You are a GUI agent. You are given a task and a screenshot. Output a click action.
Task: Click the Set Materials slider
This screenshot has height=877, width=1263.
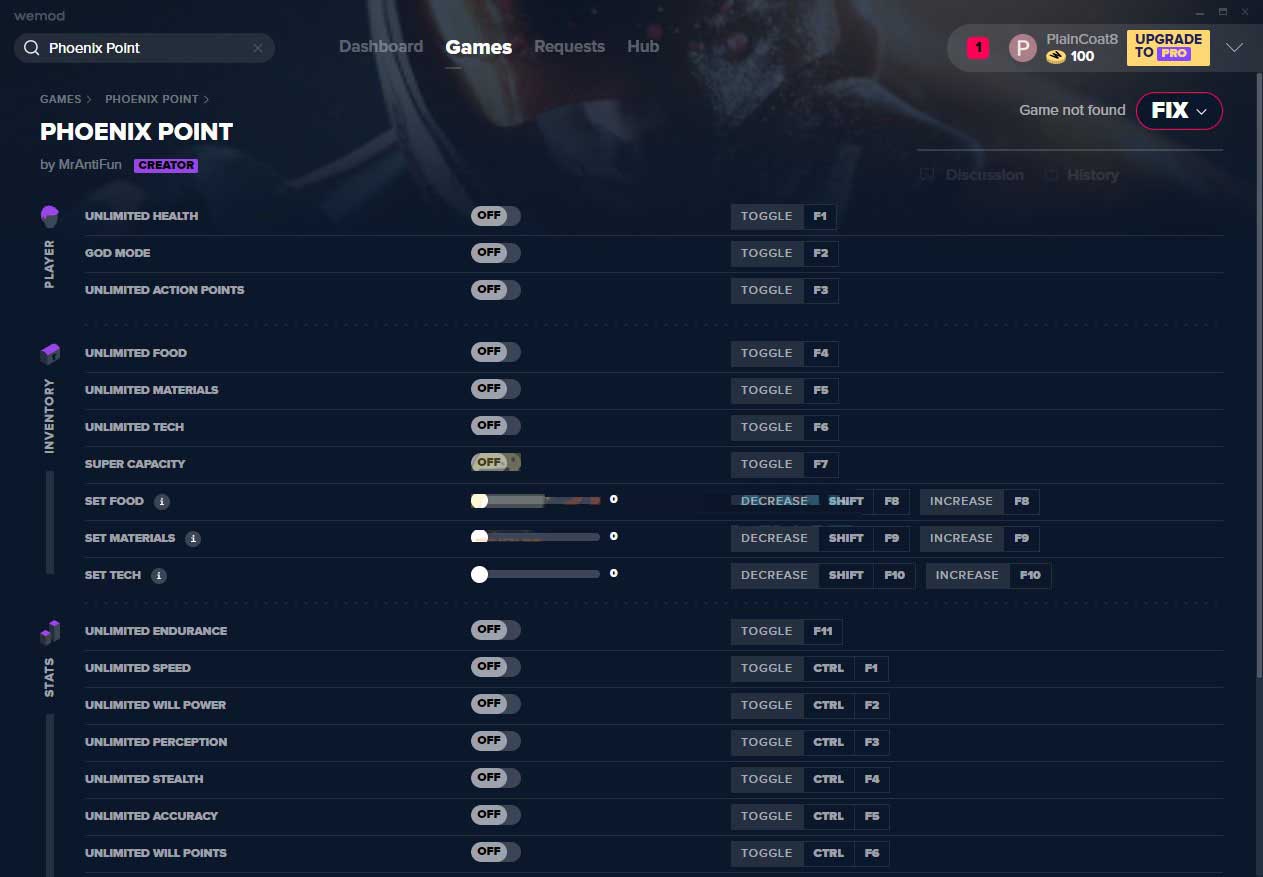click(x=536, y=537)
